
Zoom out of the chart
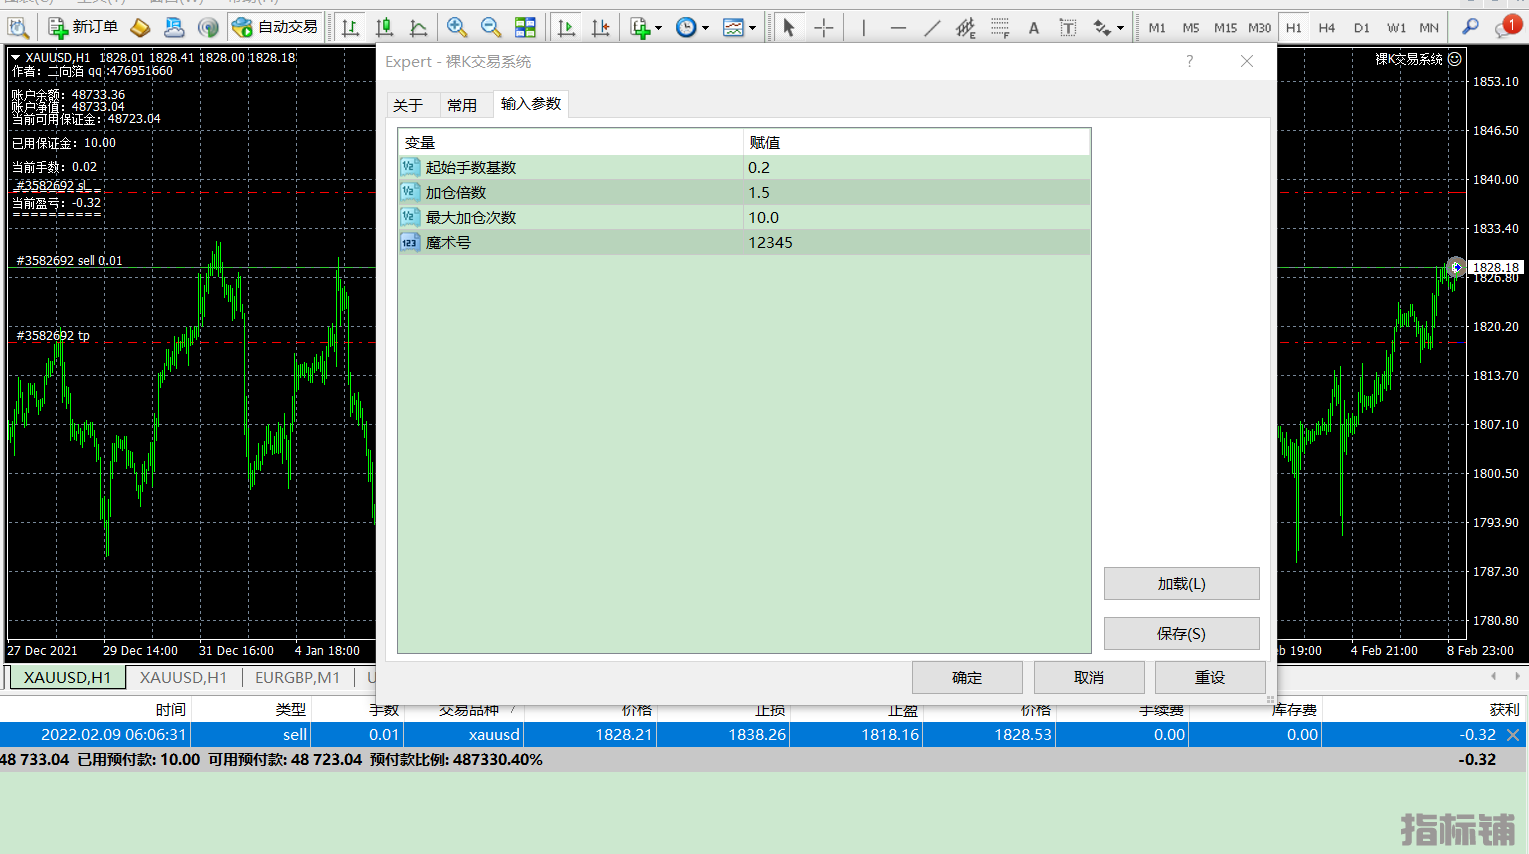click(491, 28)
